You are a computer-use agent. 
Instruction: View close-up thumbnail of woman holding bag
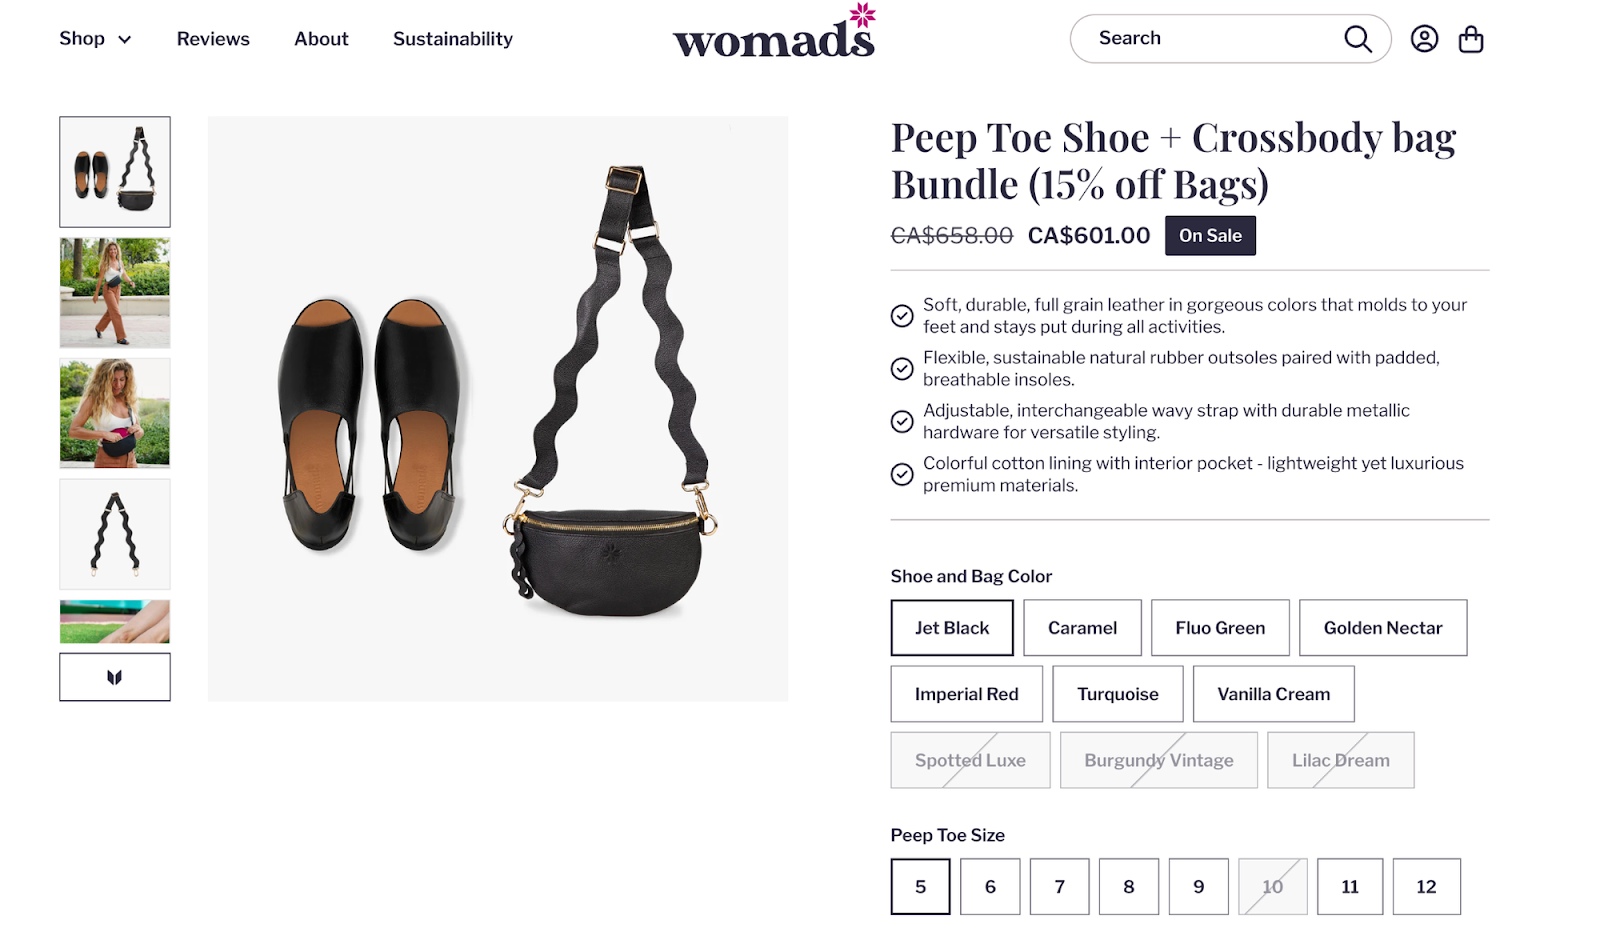click(115, 413)
